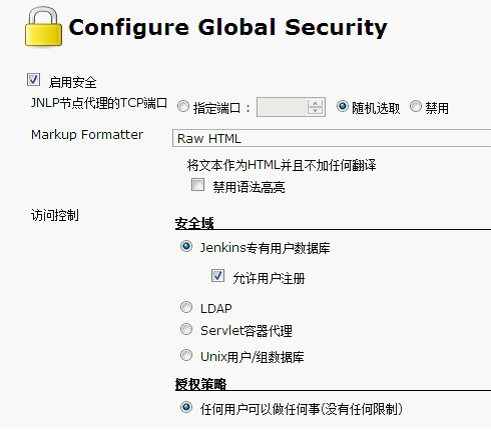491x430 pixels.
Task: Choose the 禁用 radio option for JNLP port
Action: [x=416, y=106]
